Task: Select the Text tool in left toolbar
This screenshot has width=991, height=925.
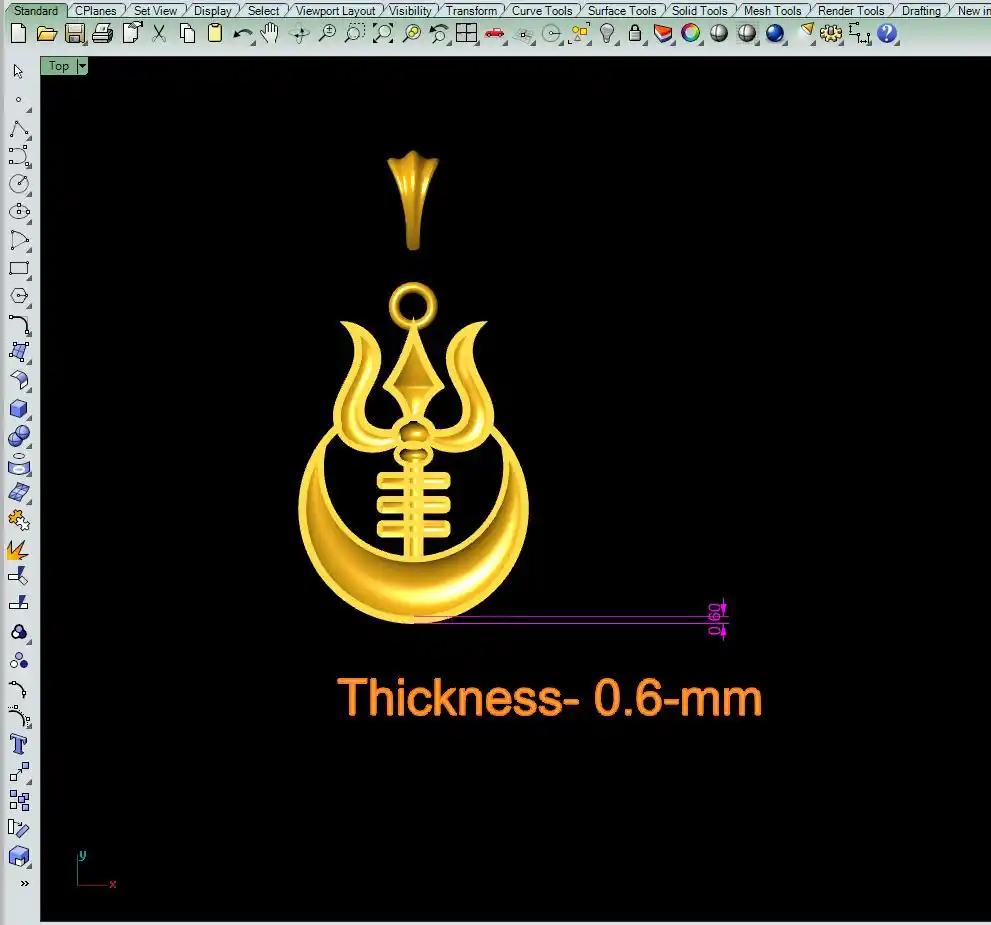Action: tap(19, 743)
